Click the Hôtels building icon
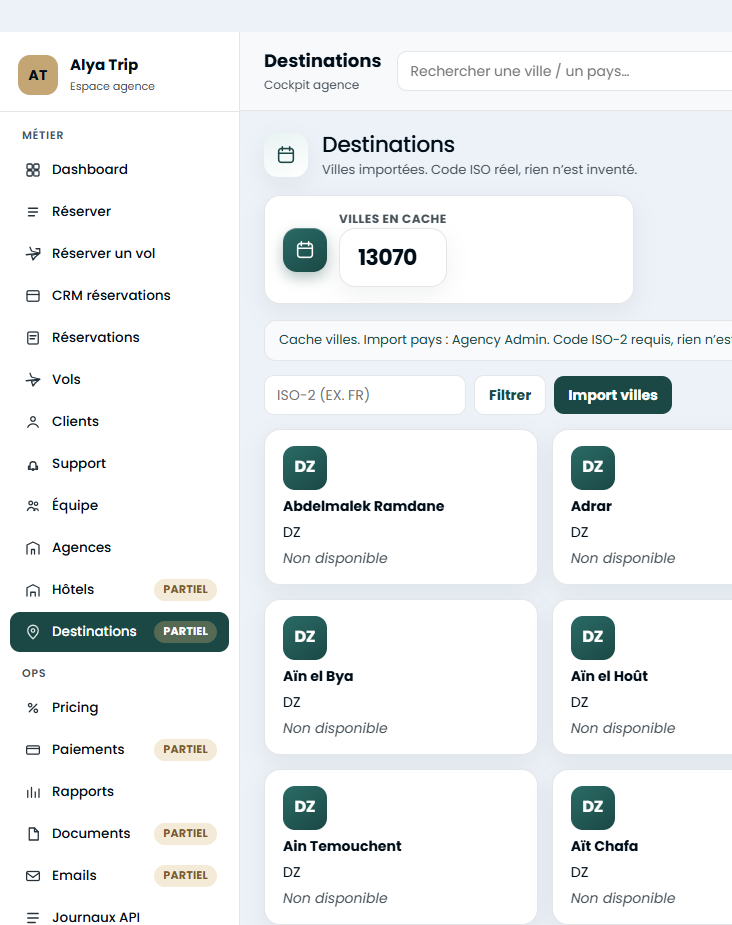Screen dimensions: 732x925 pyautogui.click(x=33, y=590)
